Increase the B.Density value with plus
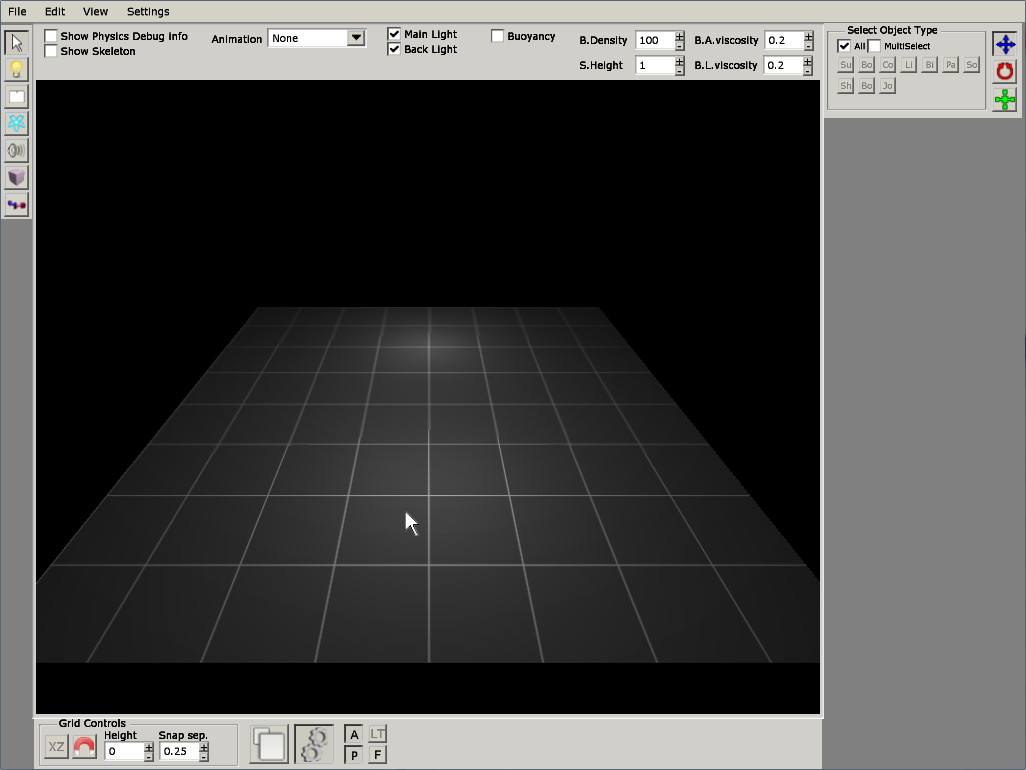Image resolution: width=1026 pixels, height=770 pixels. click(x=680, y=36)
